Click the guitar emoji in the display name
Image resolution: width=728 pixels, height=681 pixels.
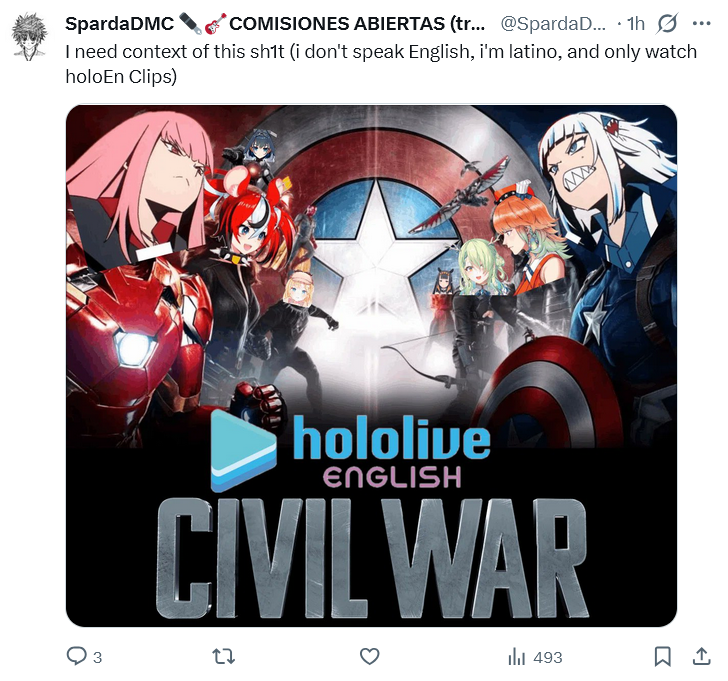[215, 24]
